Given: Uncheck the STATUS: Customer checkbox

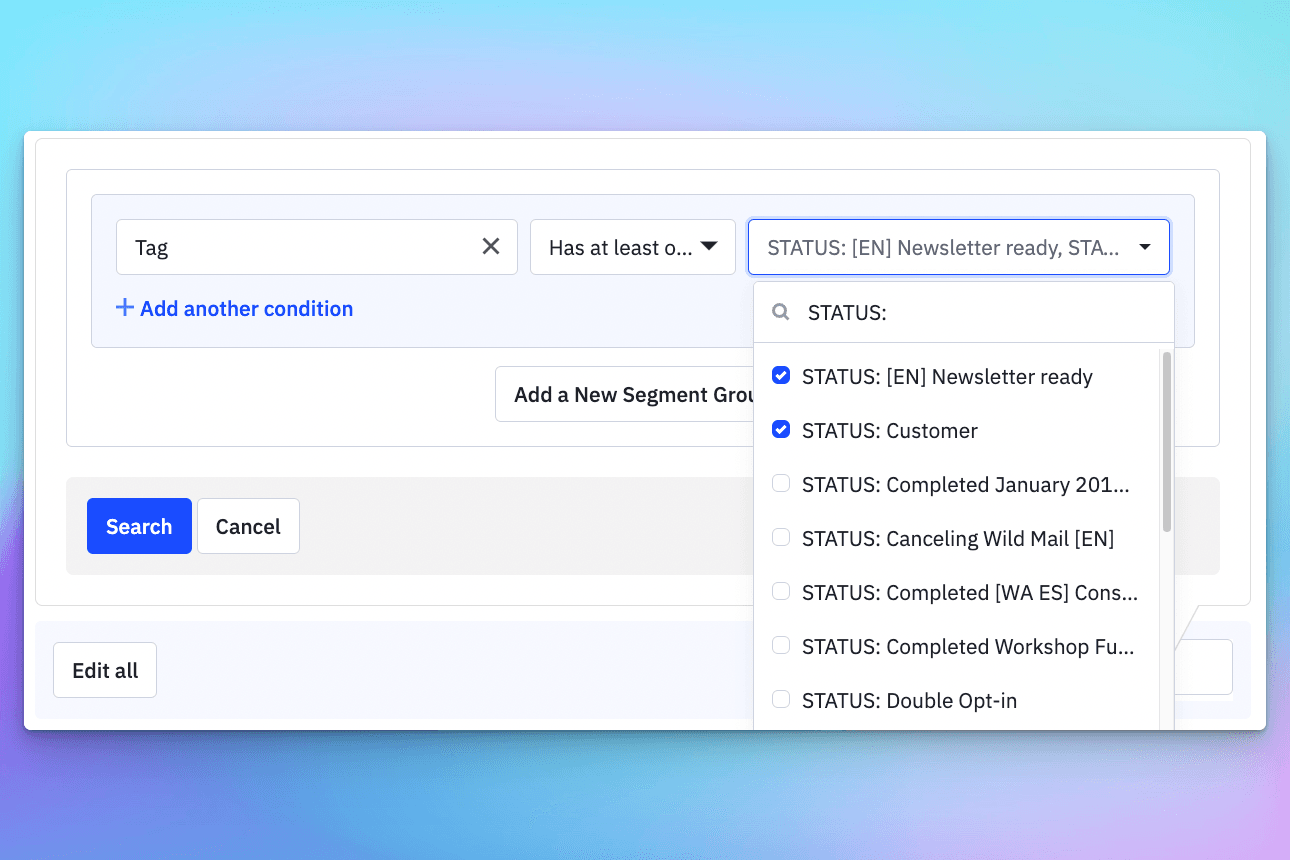Looking at the screenshot, I should 781,430.
